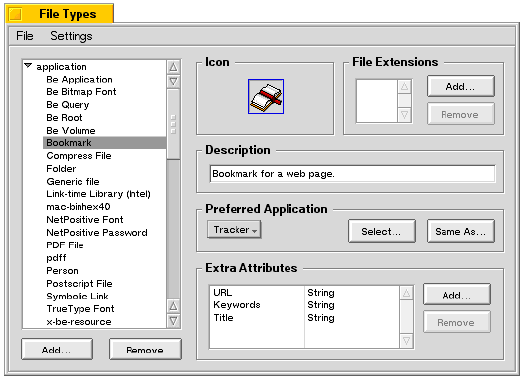This screenshot has width=524, height=380.
Task: Open the File menu
Action: click(25, 36)
